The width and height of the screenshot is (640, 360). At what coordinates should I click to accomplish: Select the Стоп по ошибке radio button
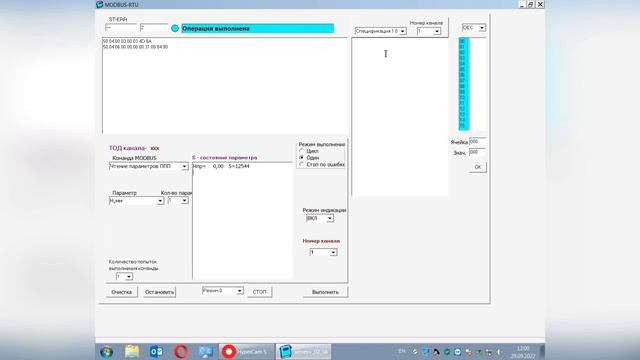click(x=302, y=164)
